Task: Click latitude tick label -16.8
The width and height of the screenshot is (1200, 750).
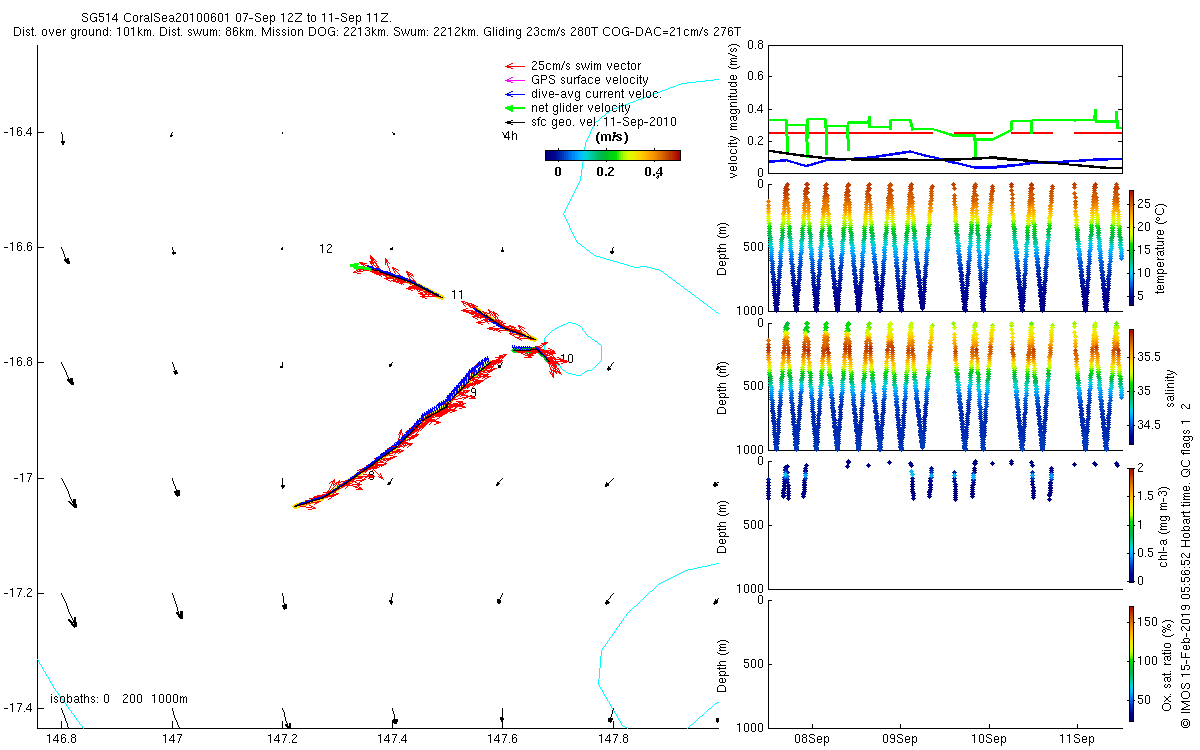Action: point(18,362)
